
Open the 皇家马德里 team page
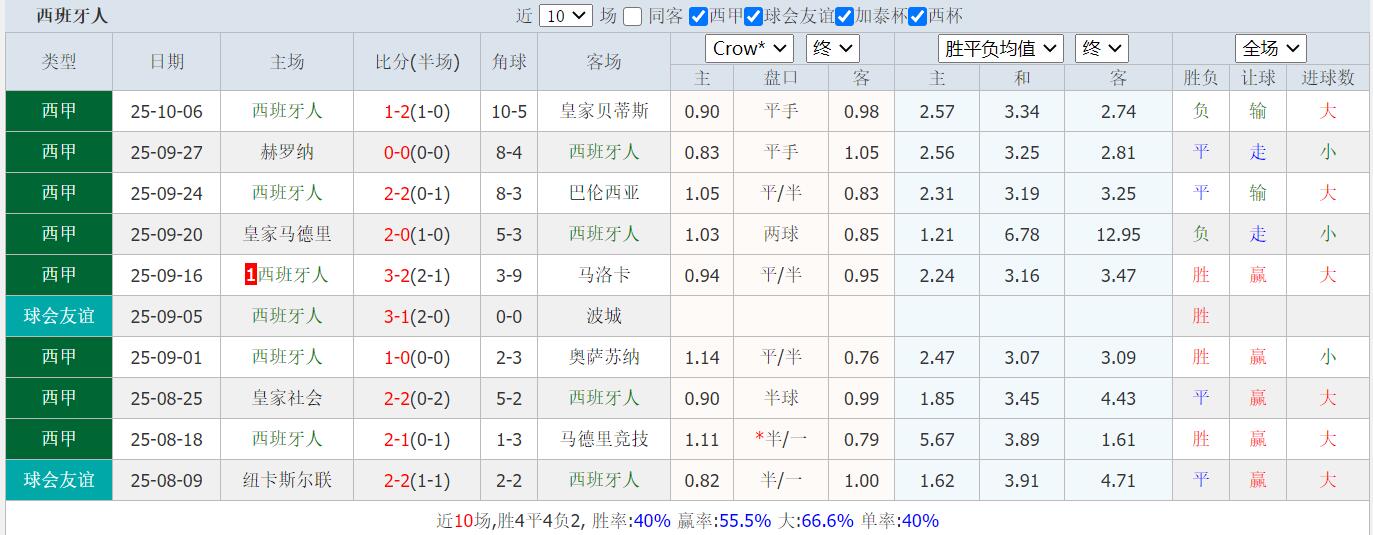(287, 234)
